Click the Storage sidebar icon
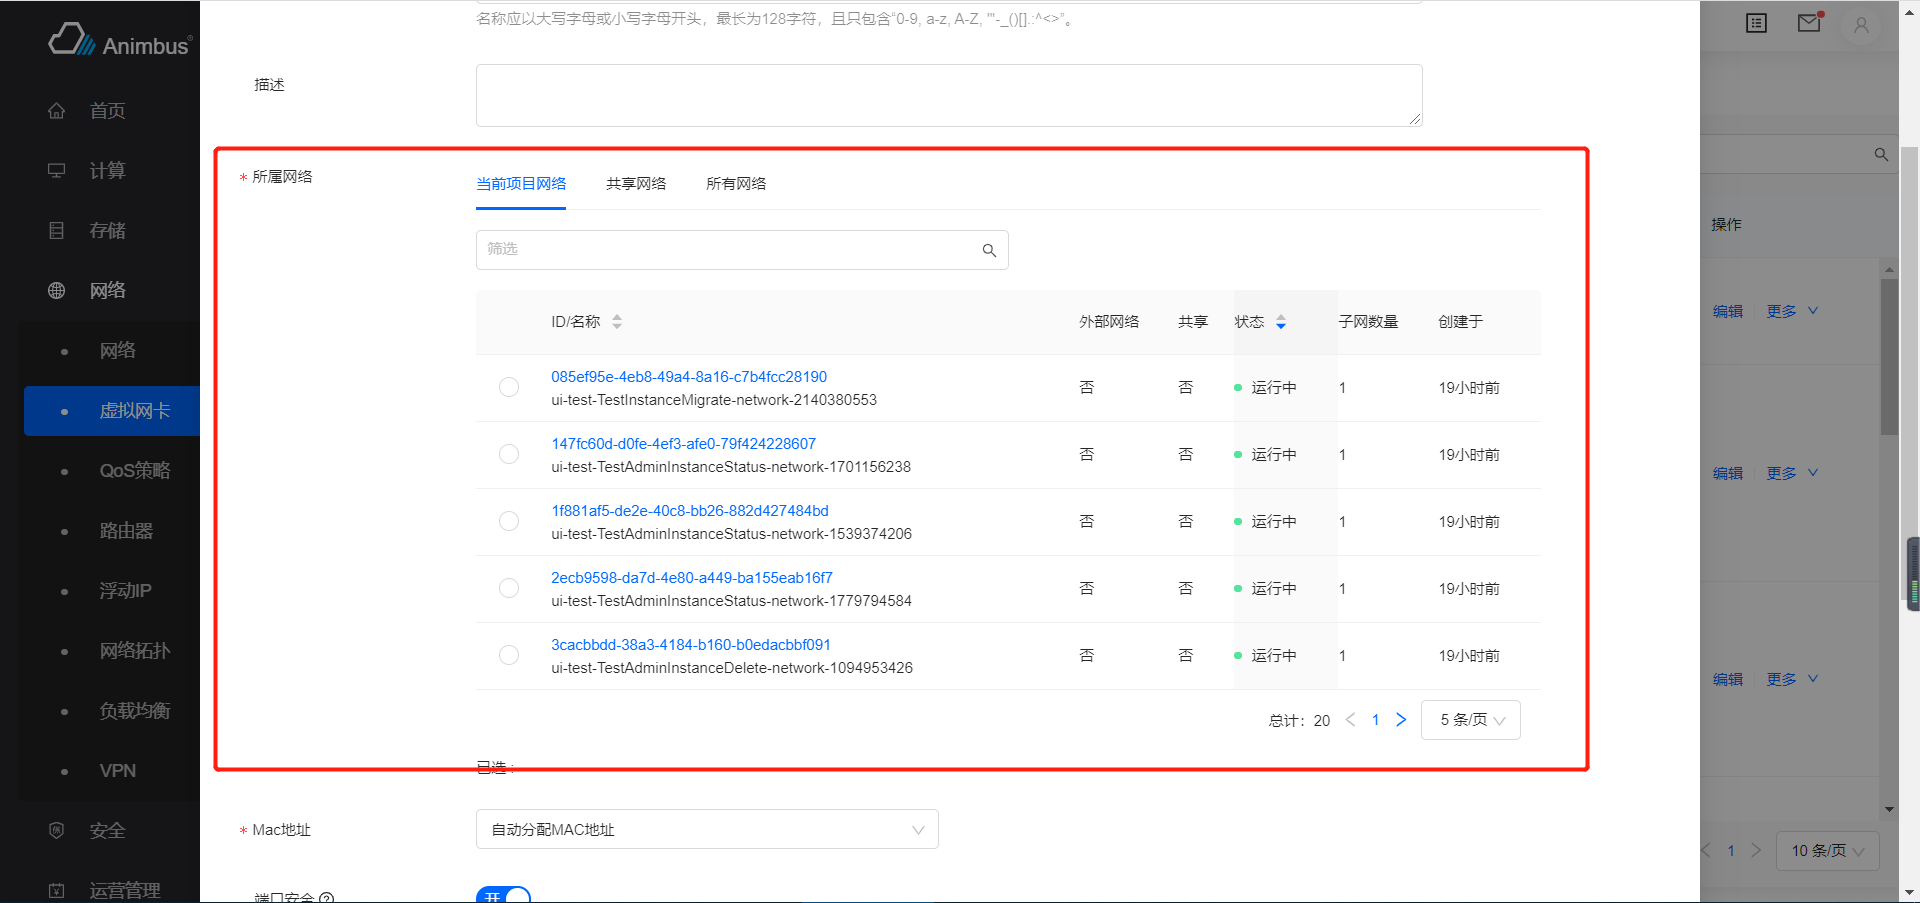The width and height of the screenshot is (1920, 903). [57, 231]
